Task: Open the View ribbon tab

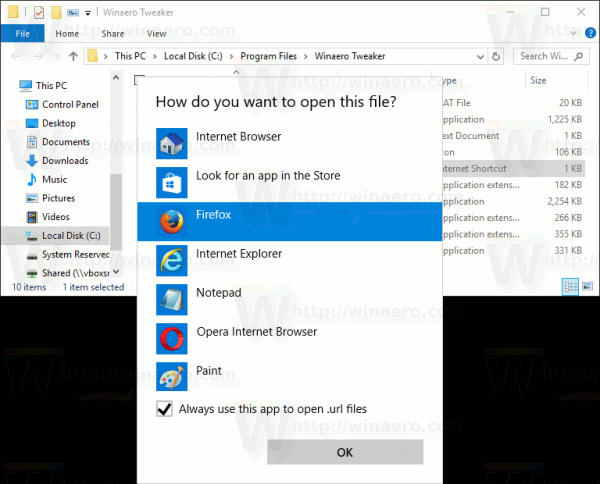Action: click(x=157, y=34)
